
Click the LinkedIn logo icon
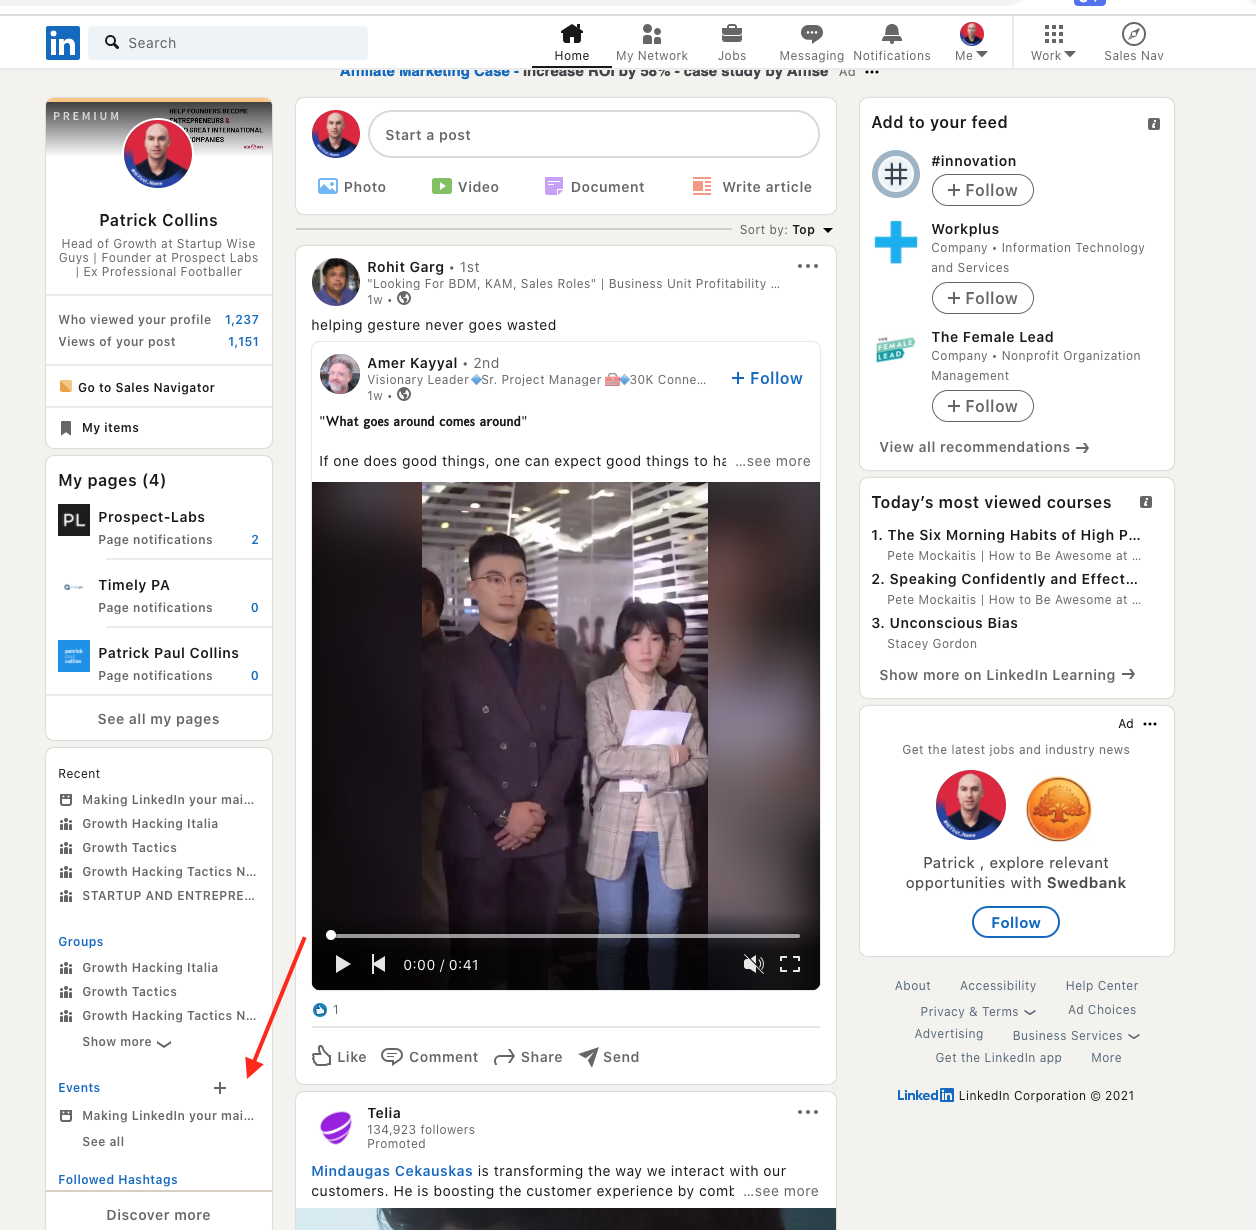[63, 43]
